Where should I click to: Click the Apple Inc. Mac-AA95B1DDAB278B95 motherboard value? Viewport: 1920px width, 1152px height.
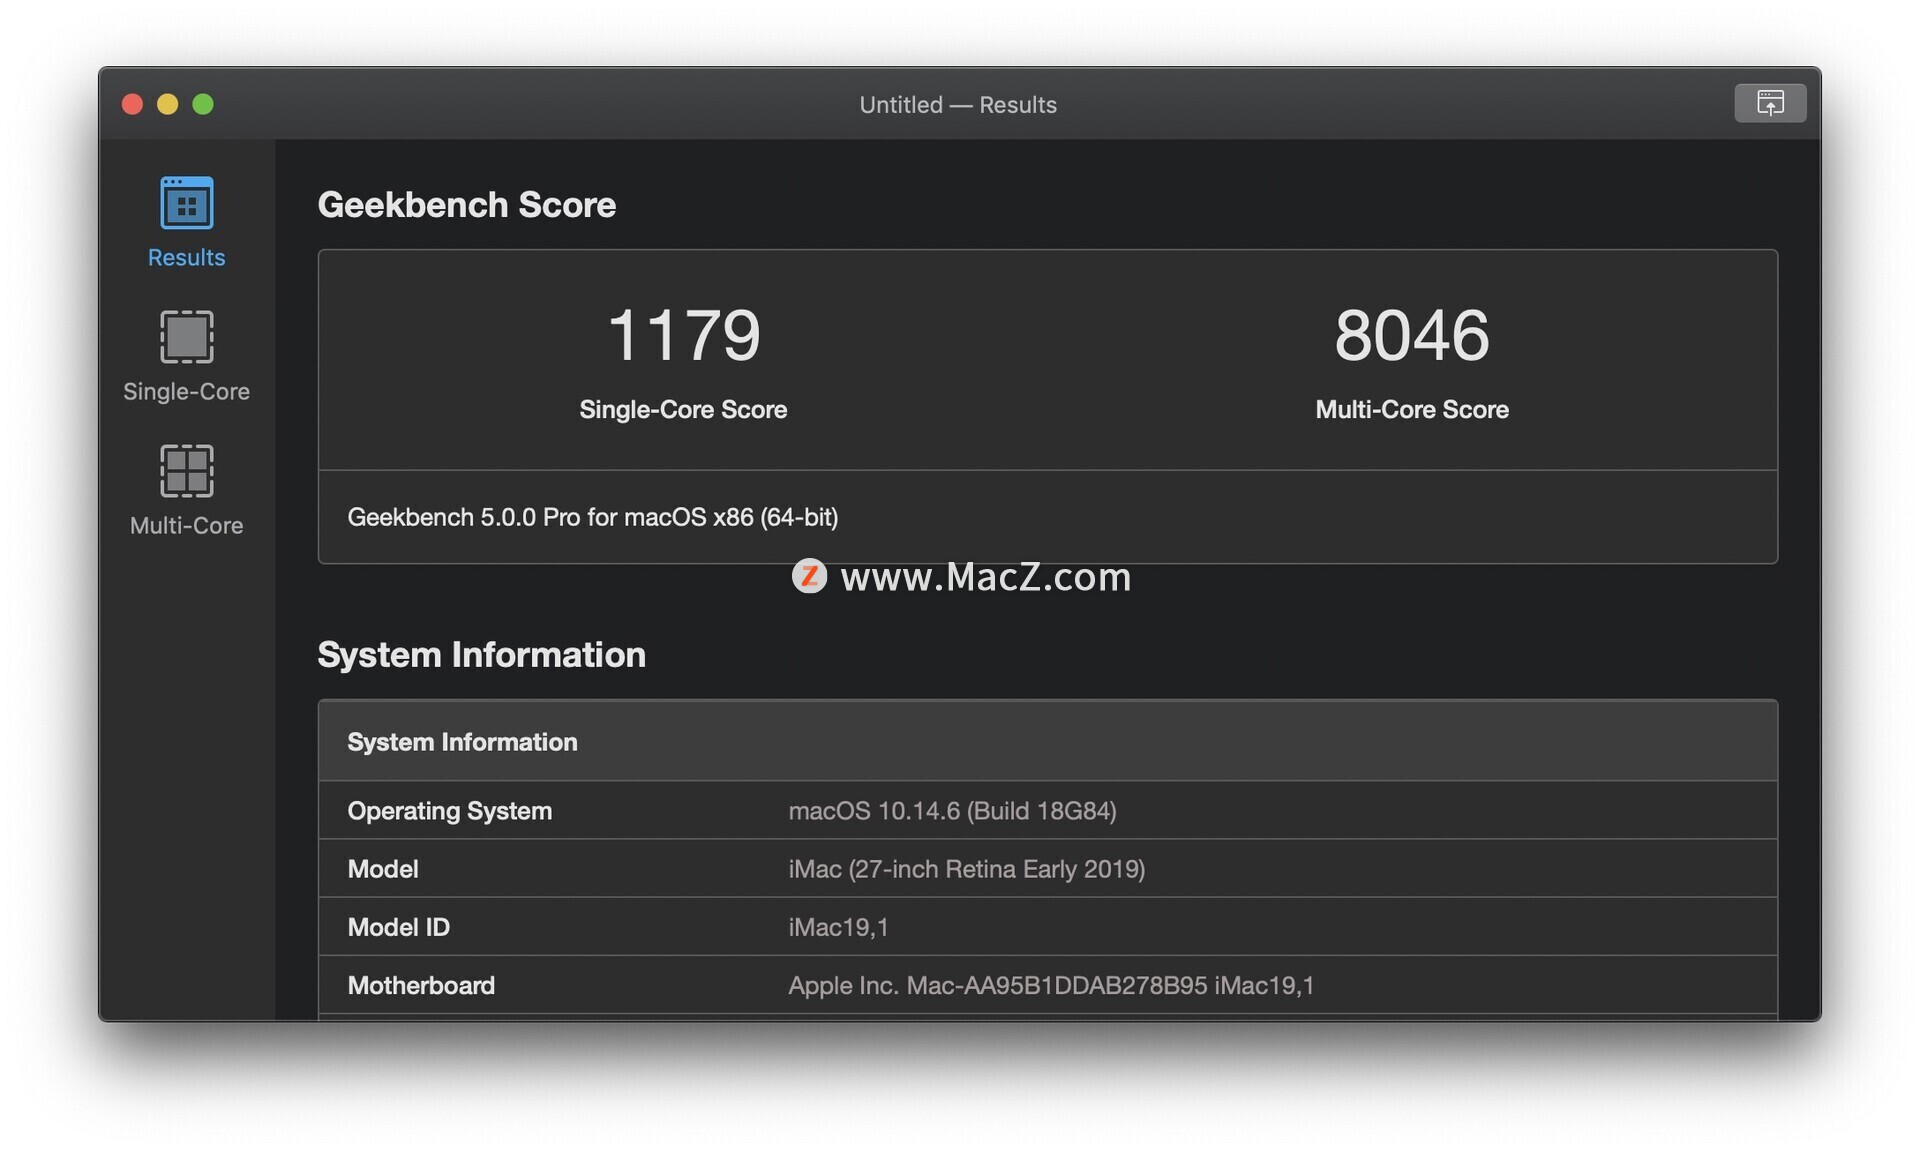(1051, 985)
